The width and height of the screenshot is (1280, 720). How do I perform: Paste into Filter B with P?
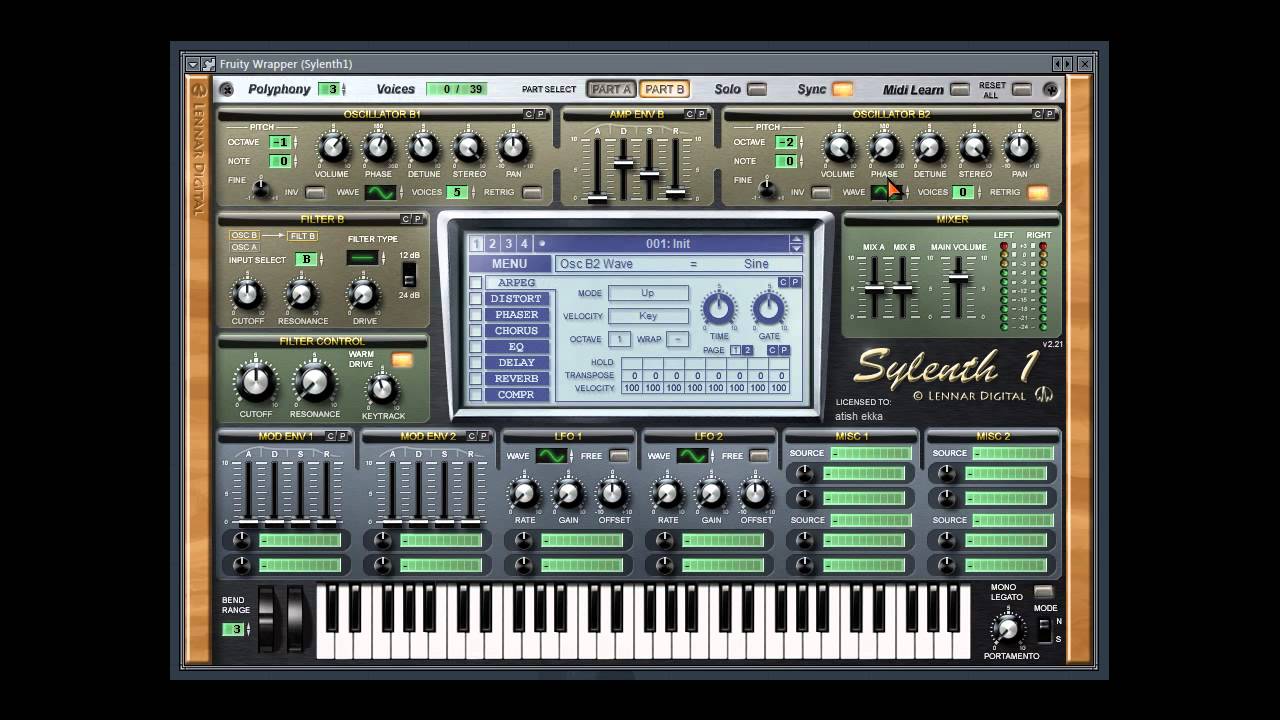click(x=418, y=219)
